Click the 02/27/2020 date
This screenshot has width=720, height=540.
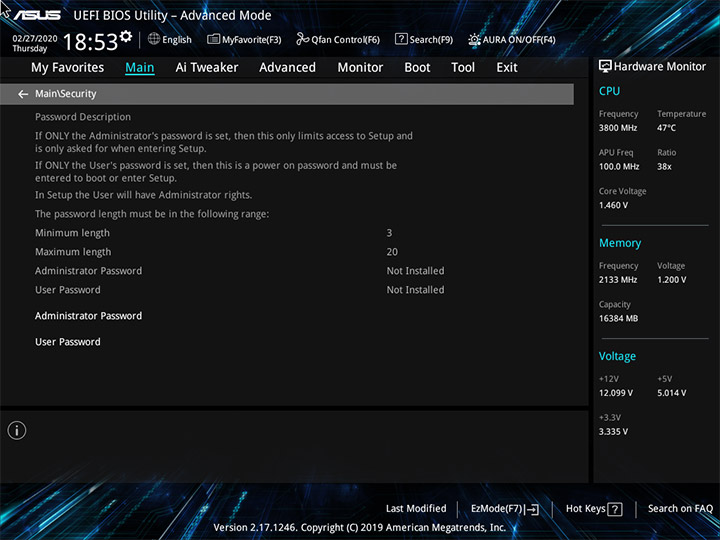pyautogui.click(x=34, y=39)
